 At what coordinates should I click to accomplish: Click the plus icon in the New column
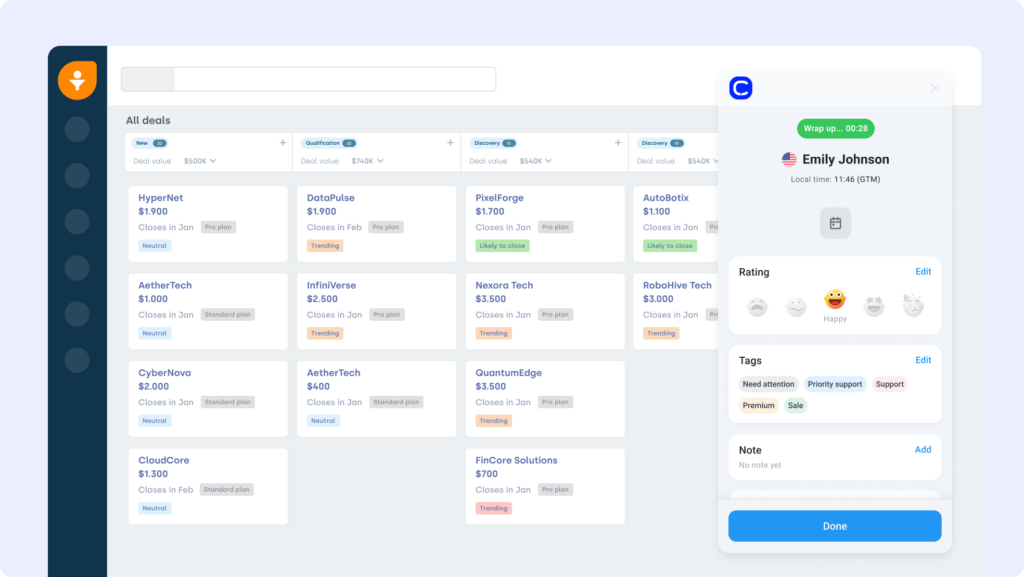click(282, 142)
